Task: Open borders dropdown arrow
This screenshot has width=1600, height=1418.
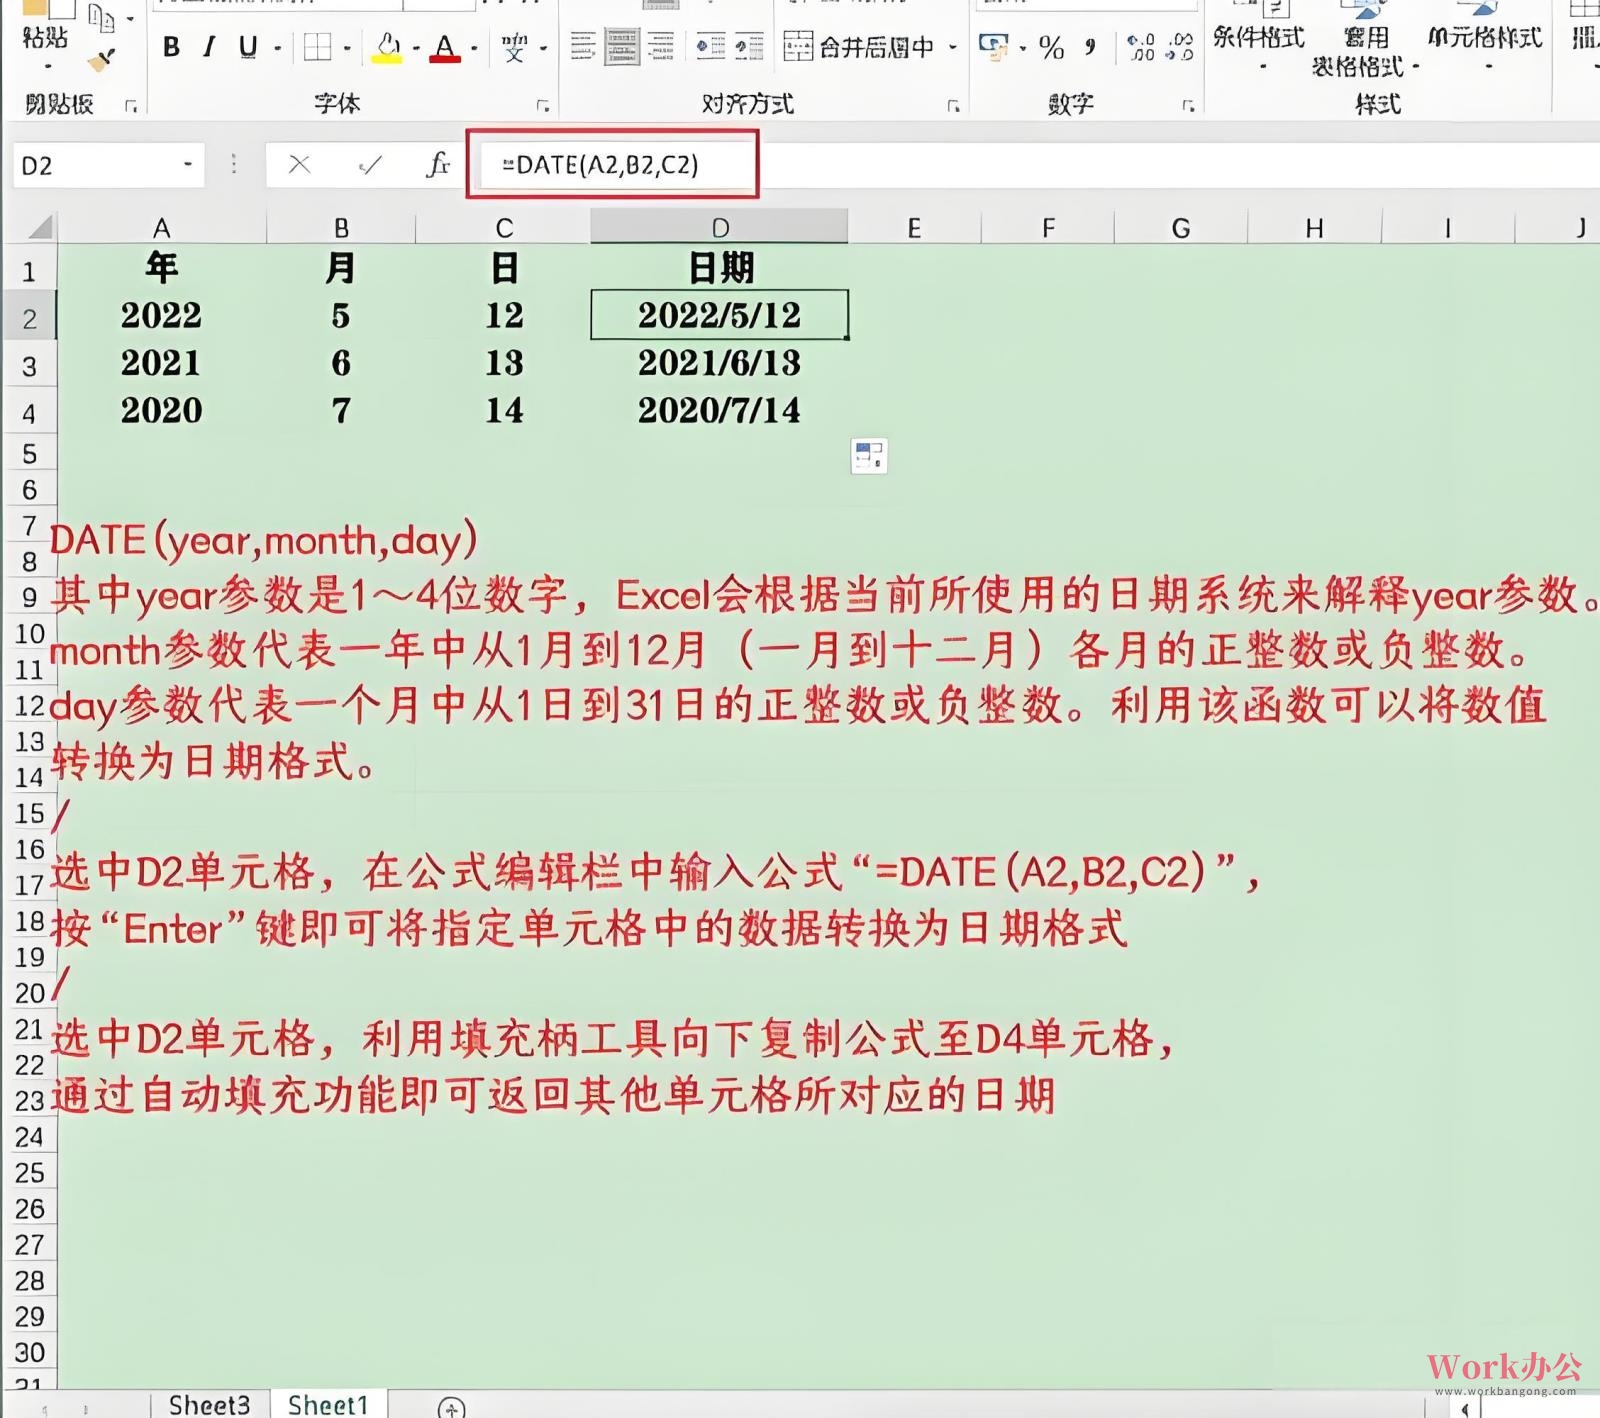Action: (x=347, y=47)
